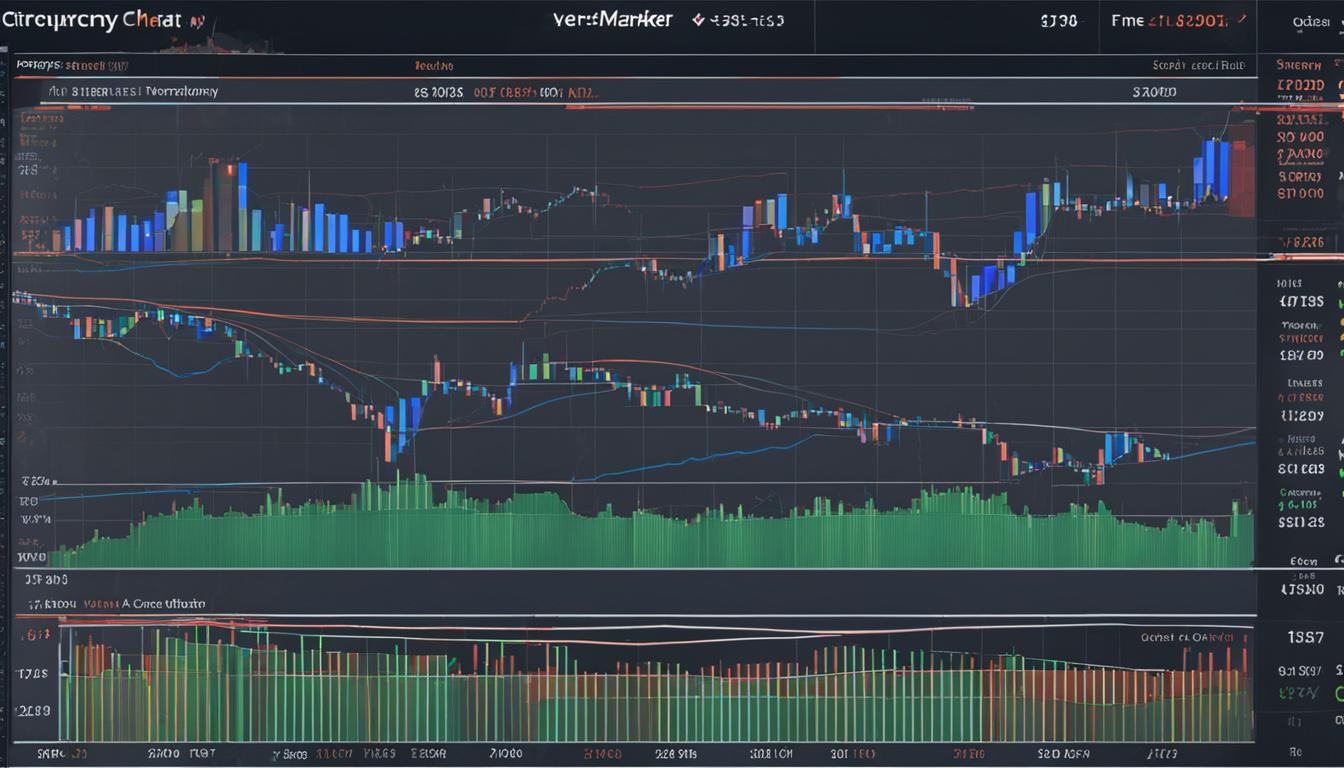Select the Sinerh header in the right panel
The height and width of the screenshot is (768, 1344).
point(1300,65)
